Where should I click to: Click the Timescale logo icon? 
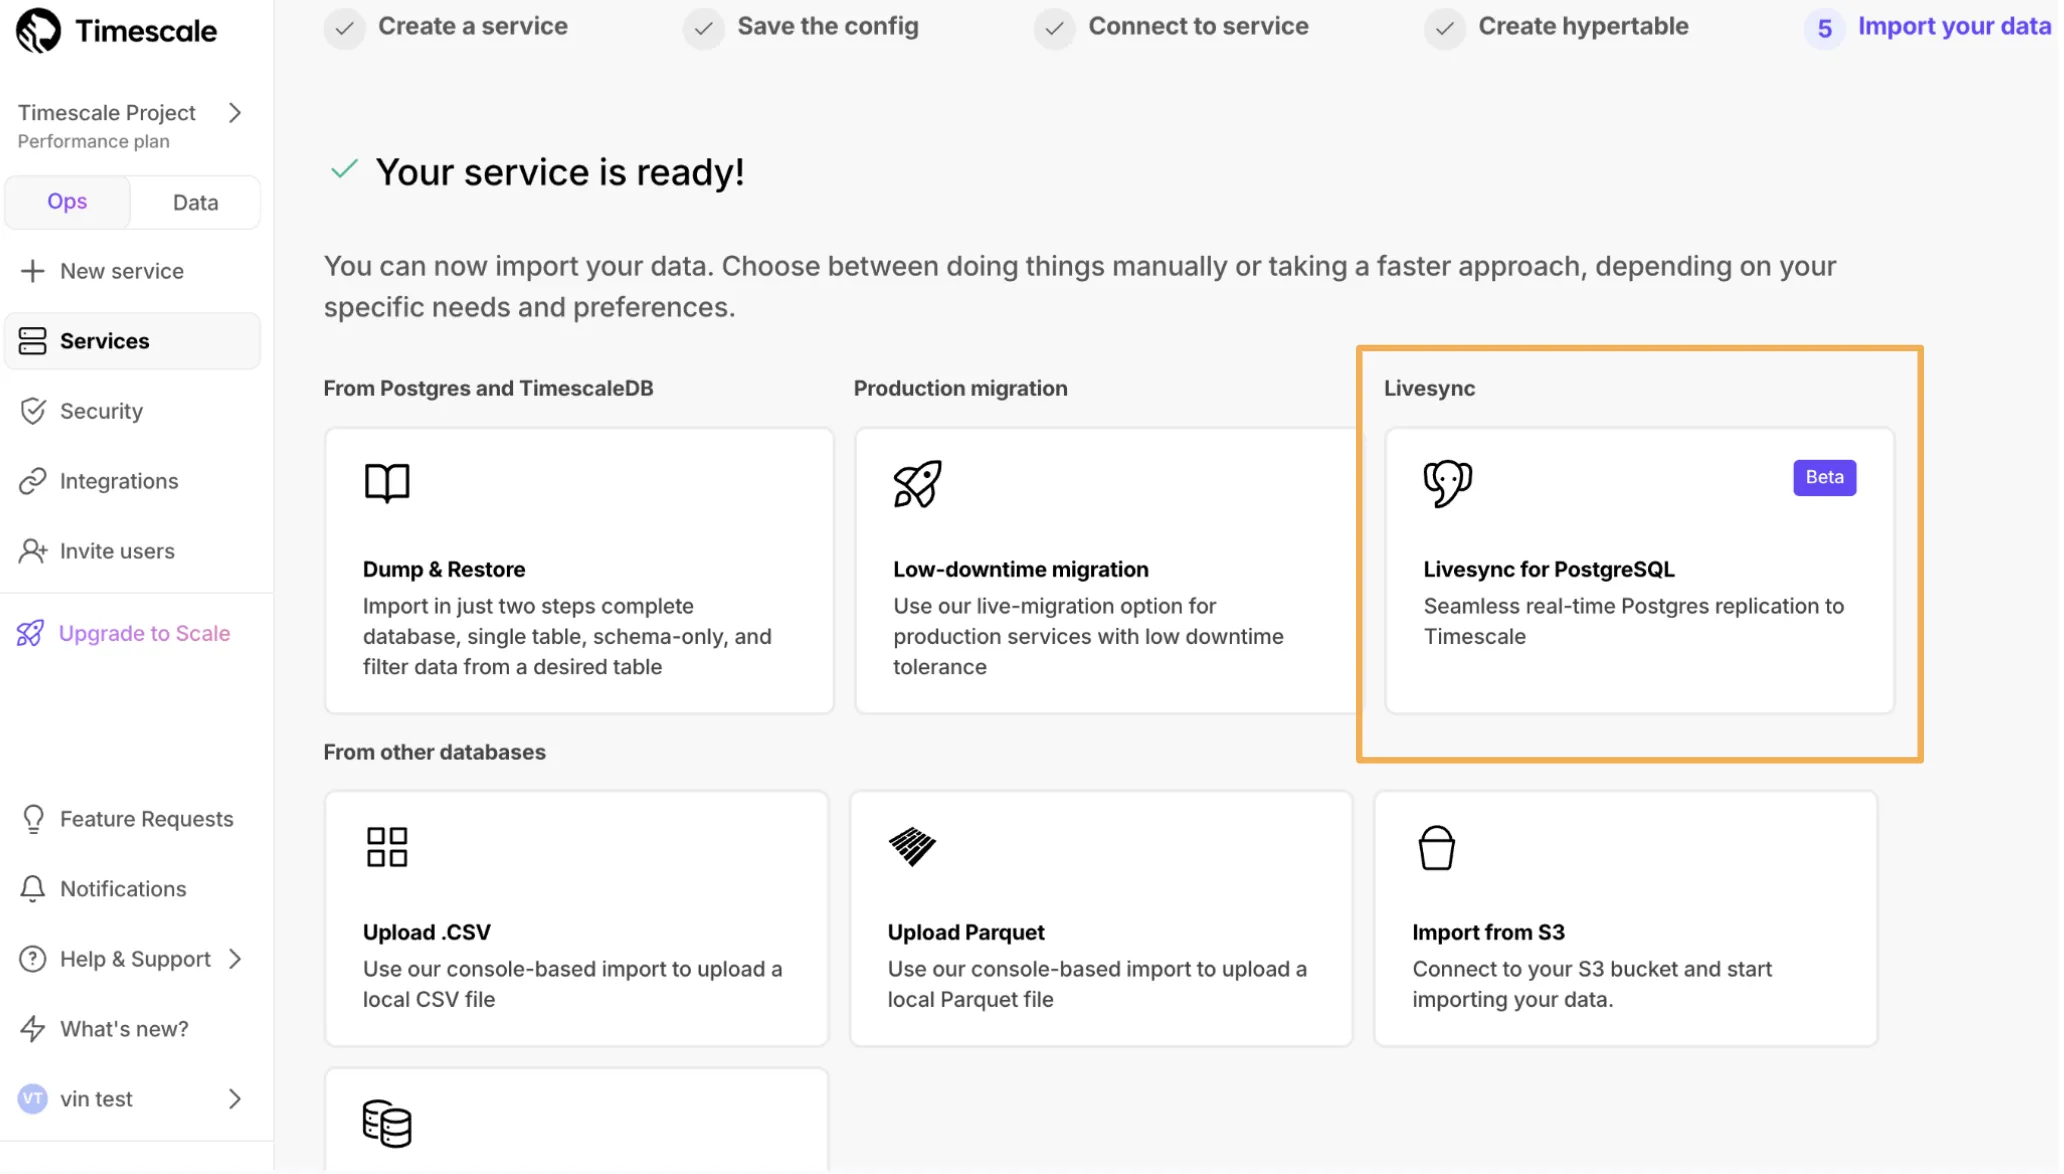point(38,30)
